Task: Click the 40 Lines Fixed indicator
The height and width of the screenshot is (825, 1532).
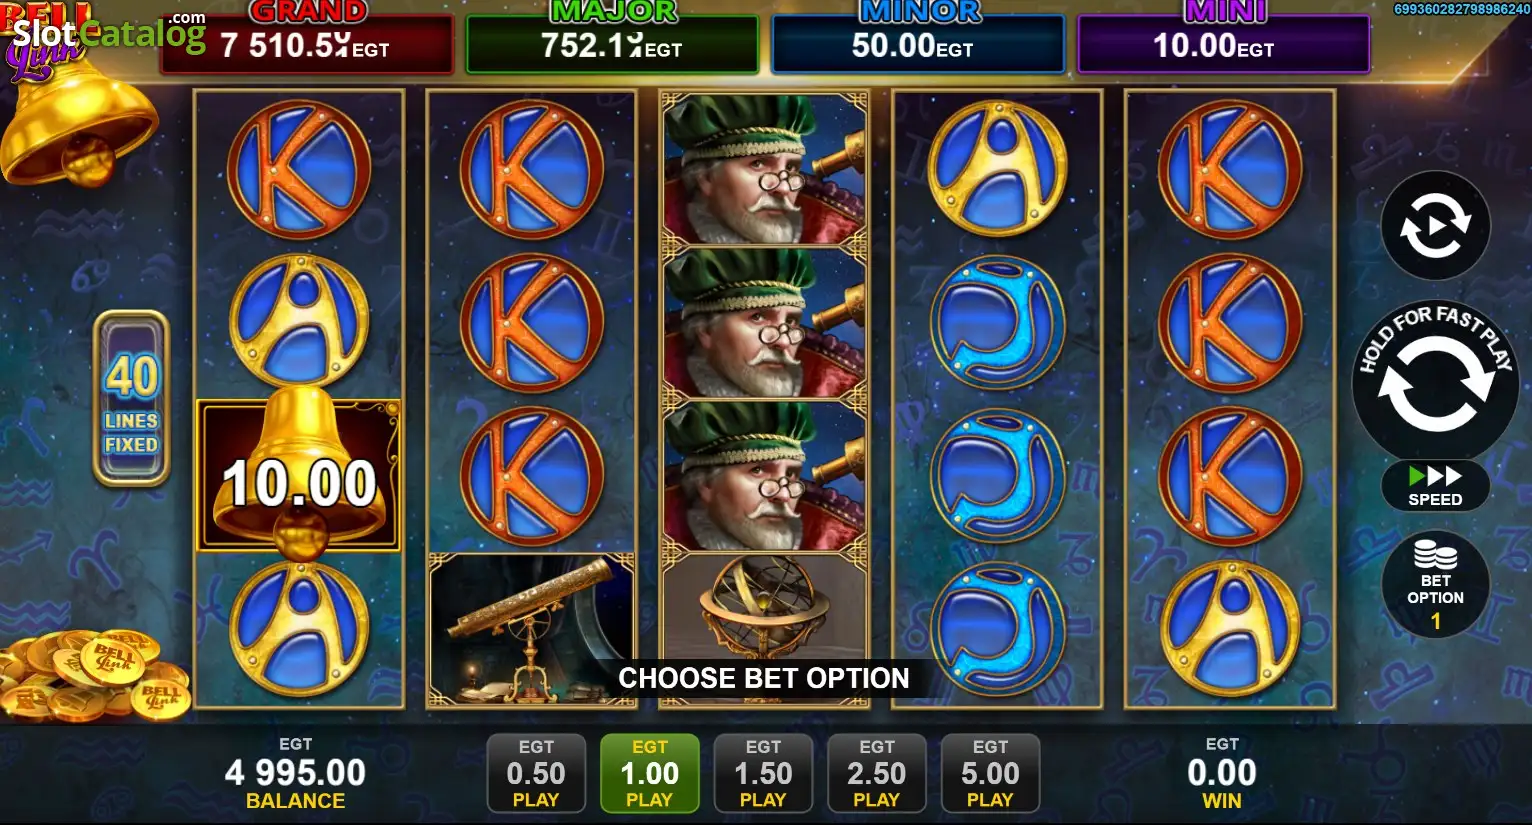Action: point(131,398)
